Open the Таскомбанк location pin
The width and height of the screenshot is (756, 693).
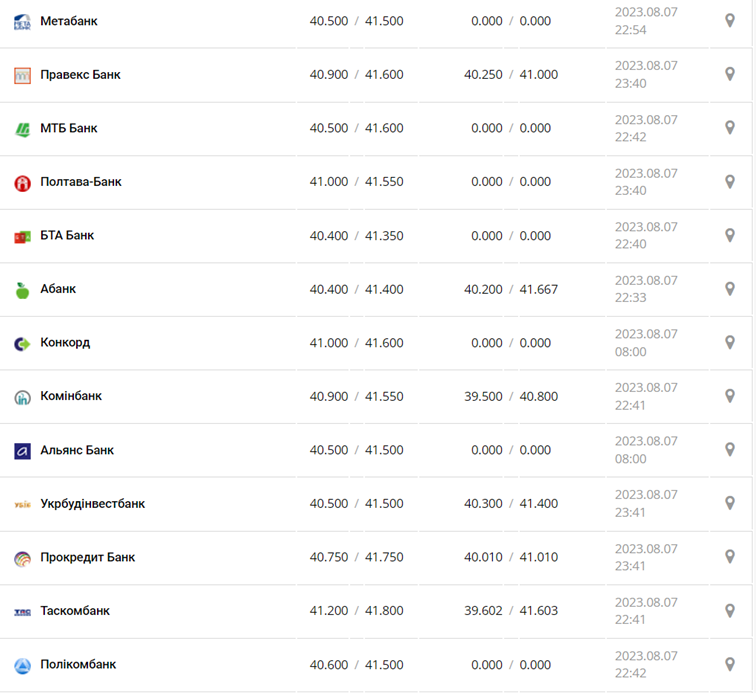click(x=730, y=610)
